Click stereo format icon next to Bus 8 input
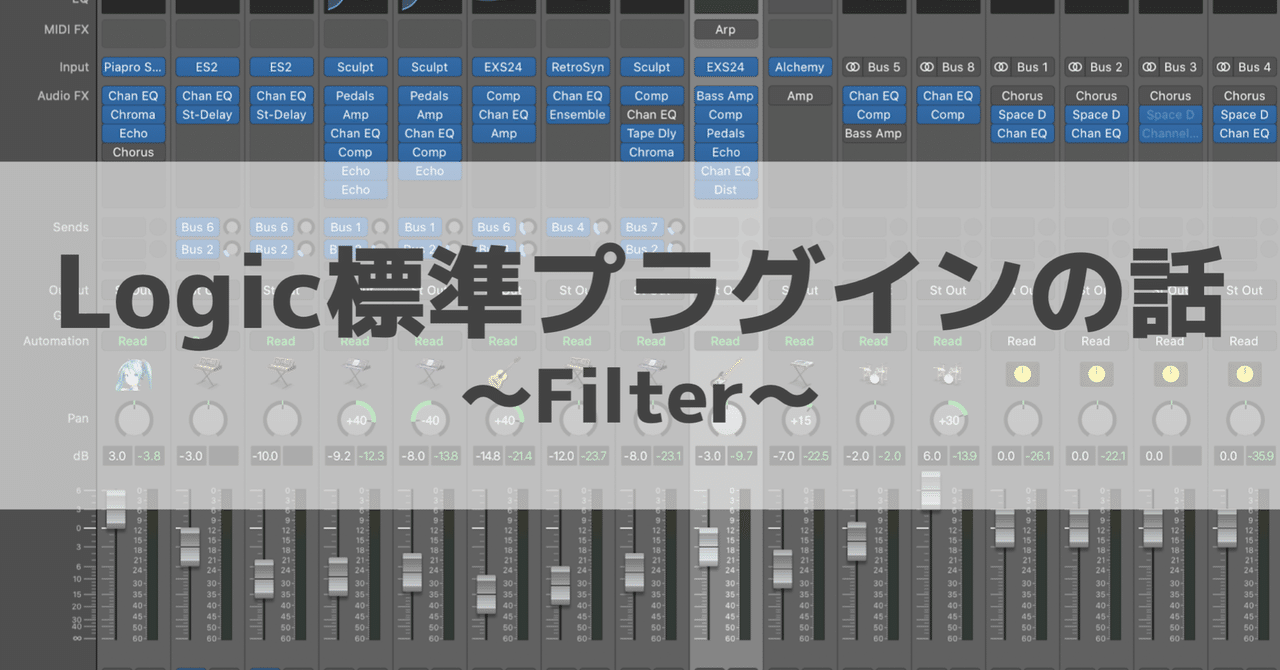The image size is (1280, 670). 927,67
